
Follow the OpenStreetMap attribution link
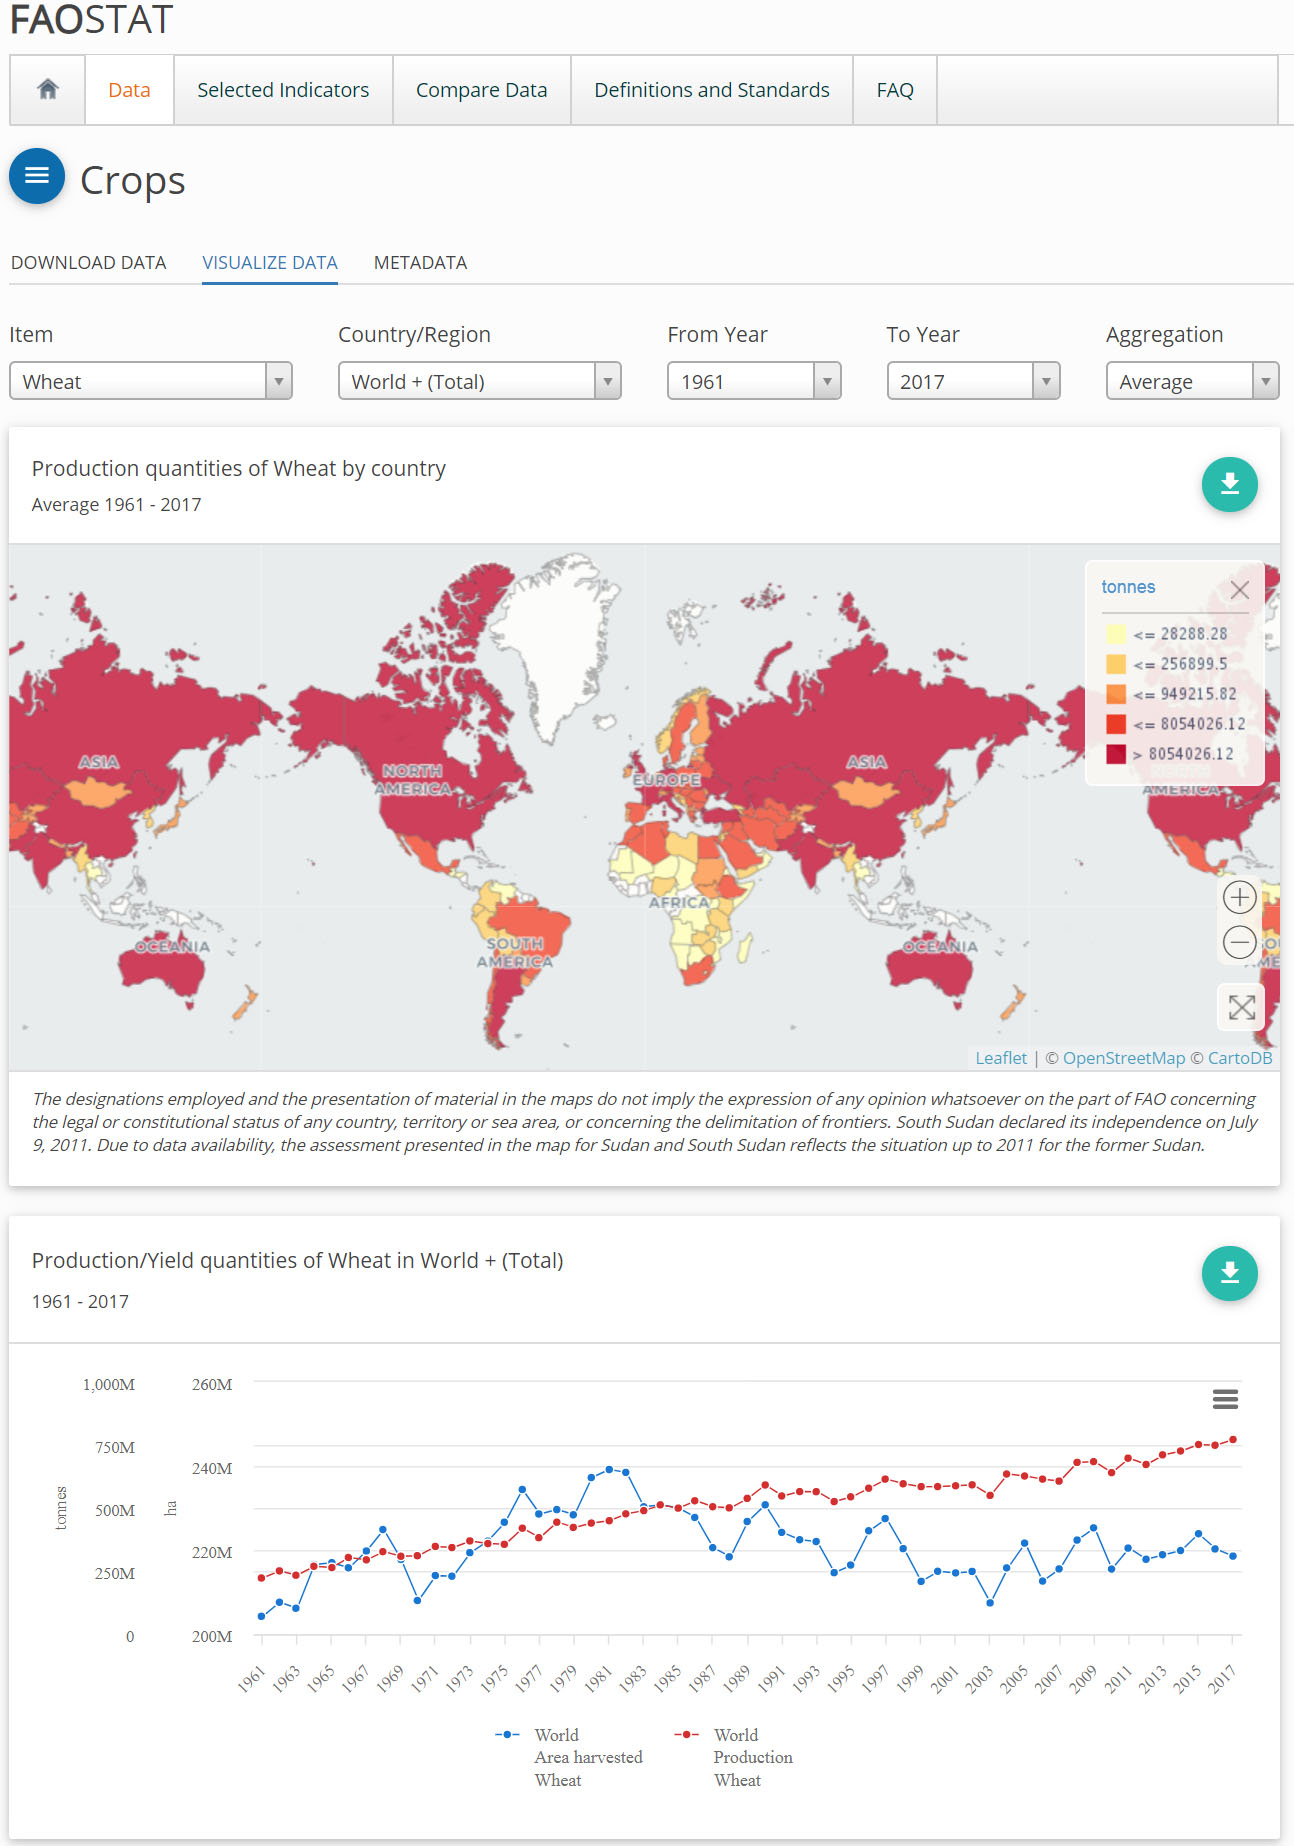1123,1058
